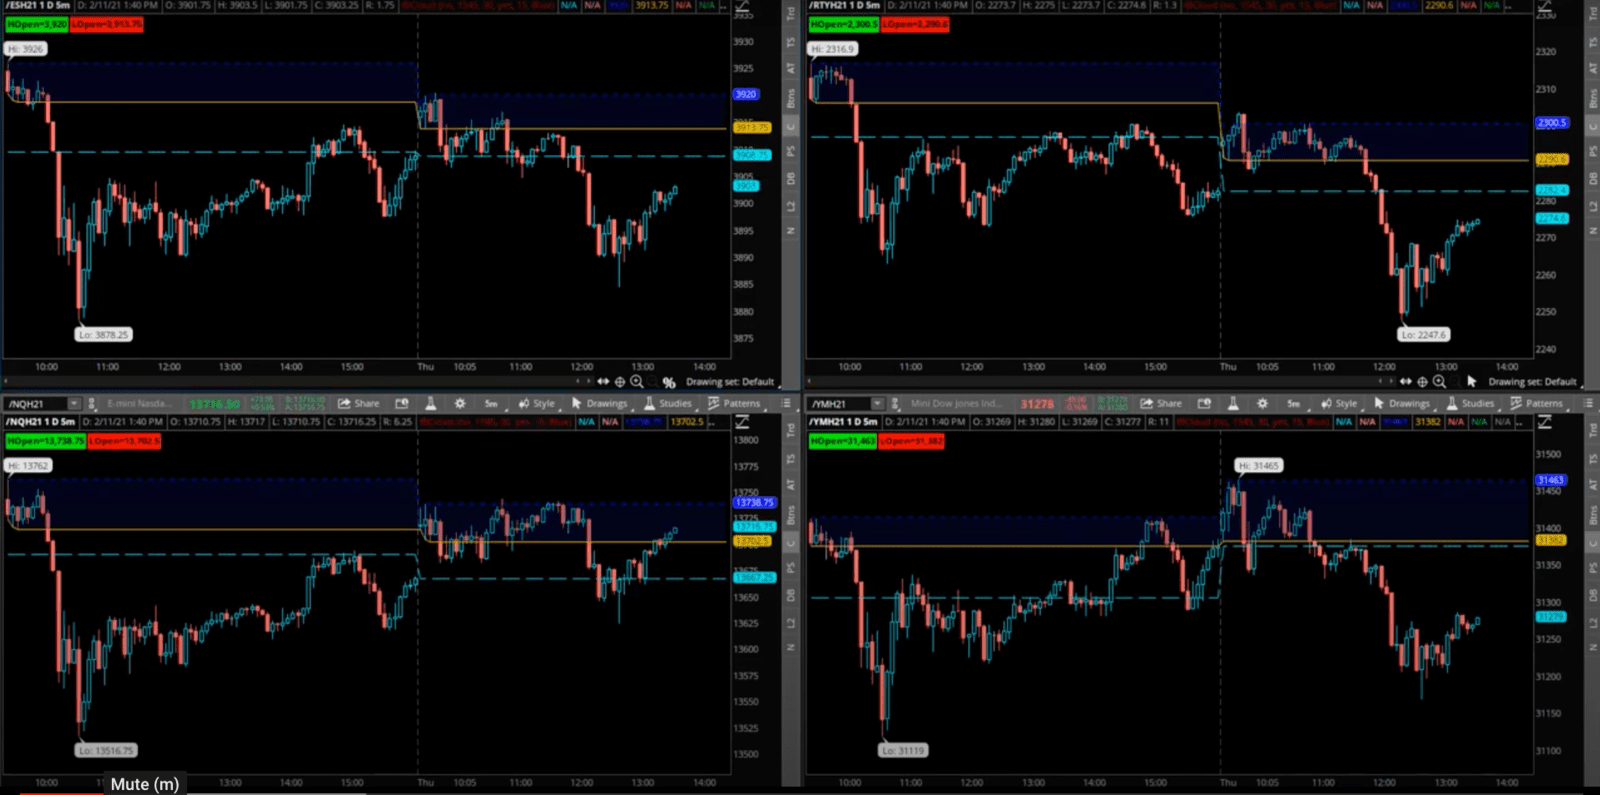This screenshot has width=1600, height=795.
Task: Click zoom-in magnifier under /RTYH21 chart
Action: [1440, 382]
